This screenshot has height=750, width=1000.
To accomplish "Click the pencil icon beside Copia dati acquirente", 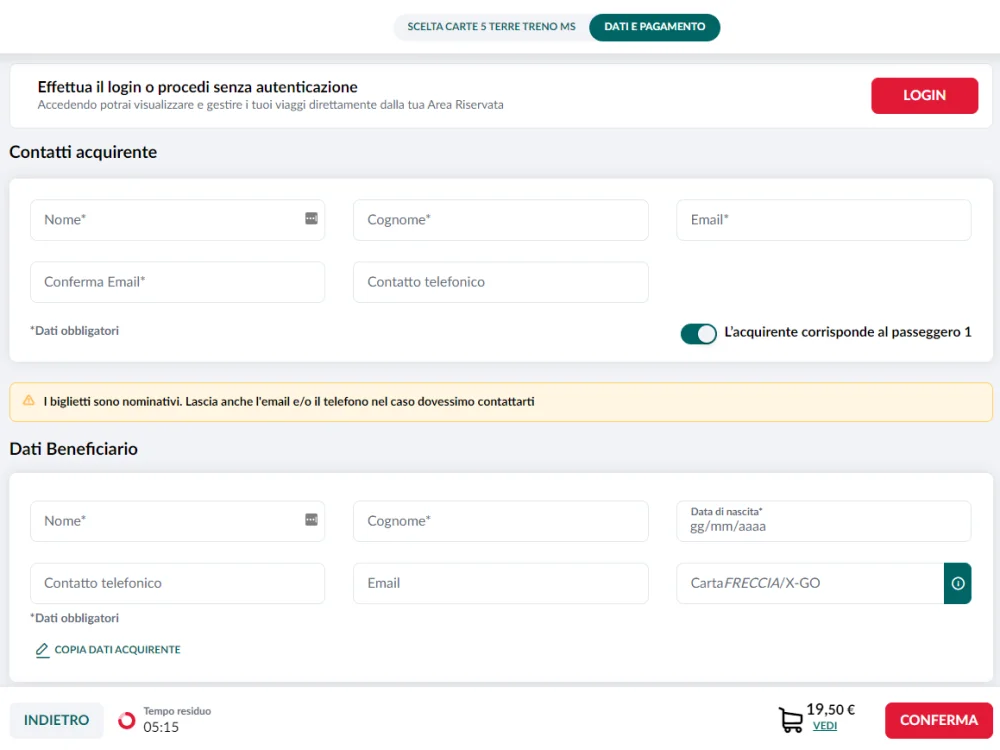I will coord(42,650).
